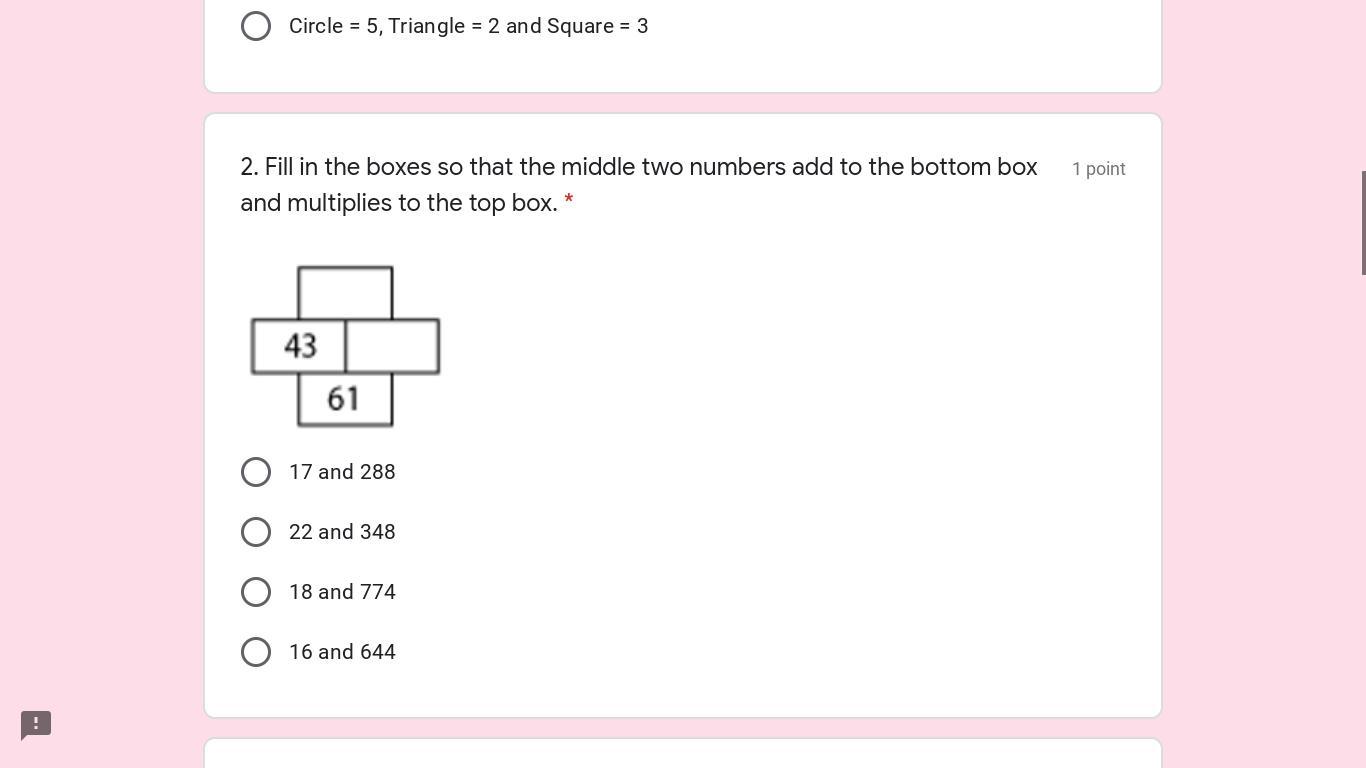Click the 'Circle = 5, Triangle = 2' option text
The image size is (1366, 768).
[x=468, y=26]
